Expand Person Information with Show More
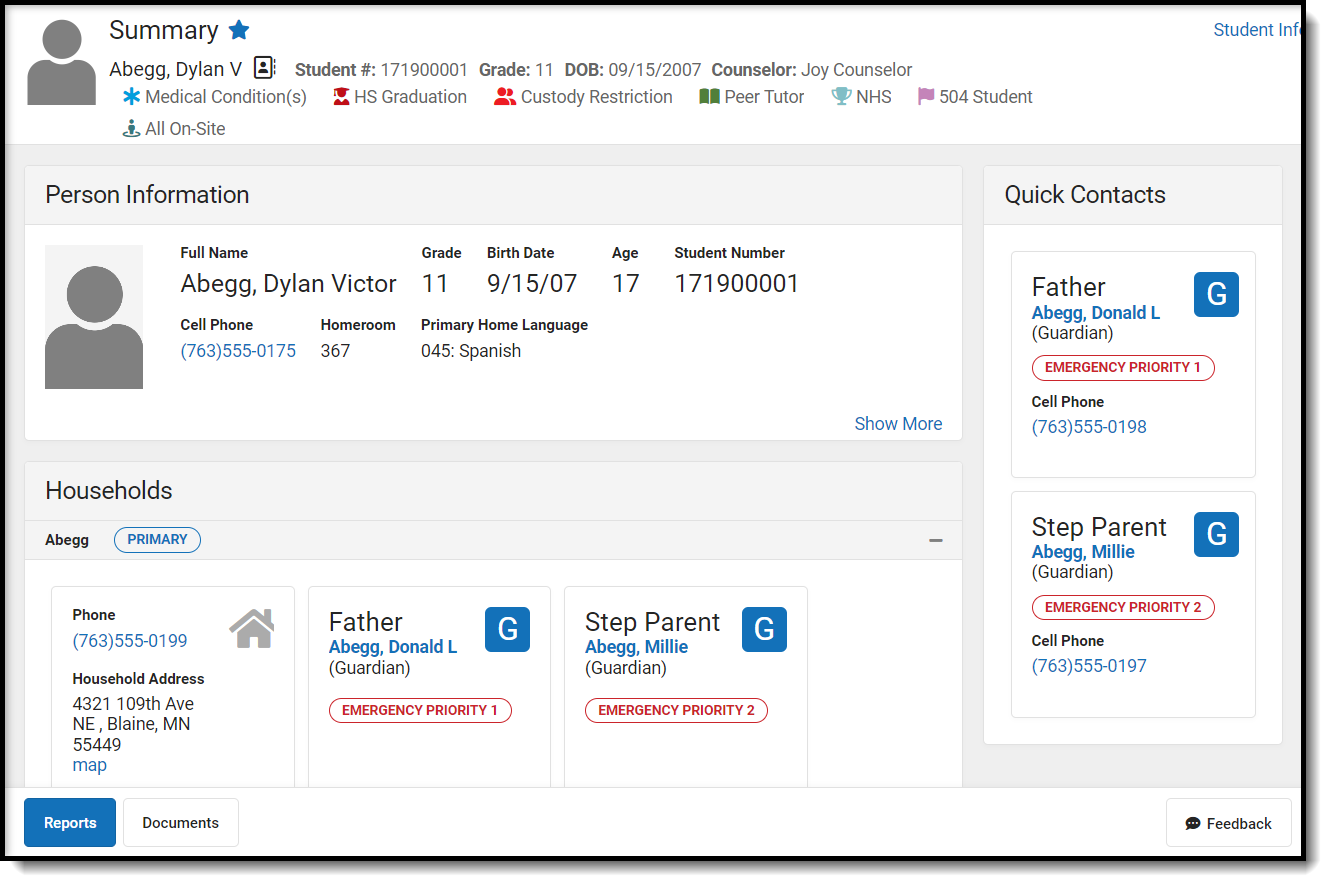 pyautogui.click(x=897, y=424)
